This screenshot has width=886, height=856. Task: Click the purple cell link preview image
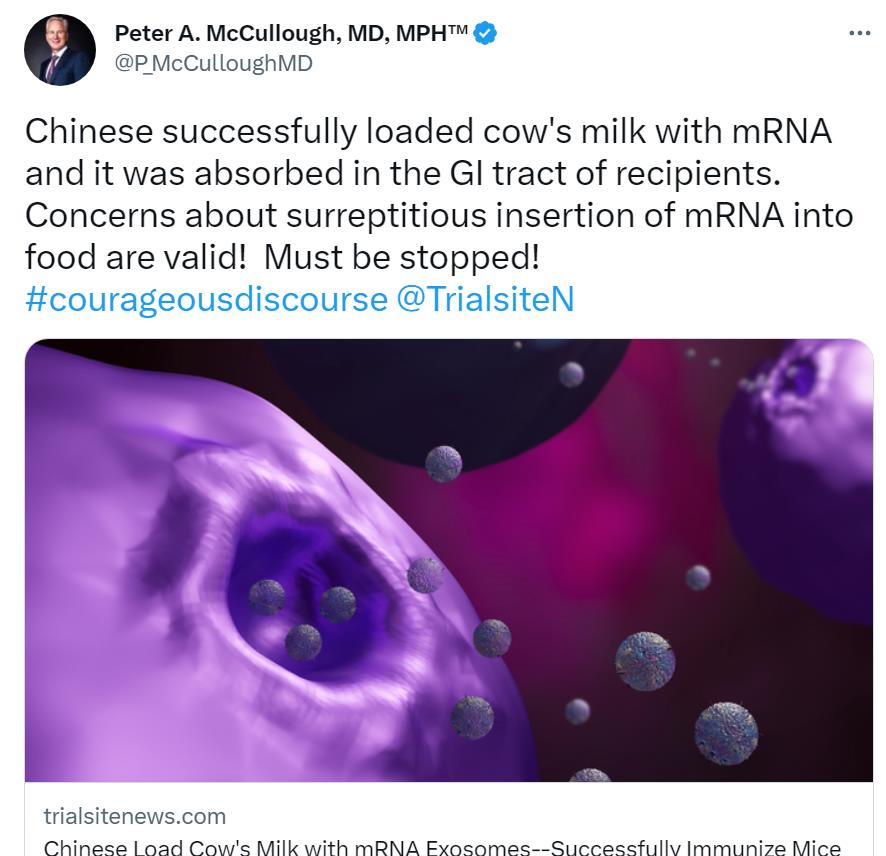(449, 560)
